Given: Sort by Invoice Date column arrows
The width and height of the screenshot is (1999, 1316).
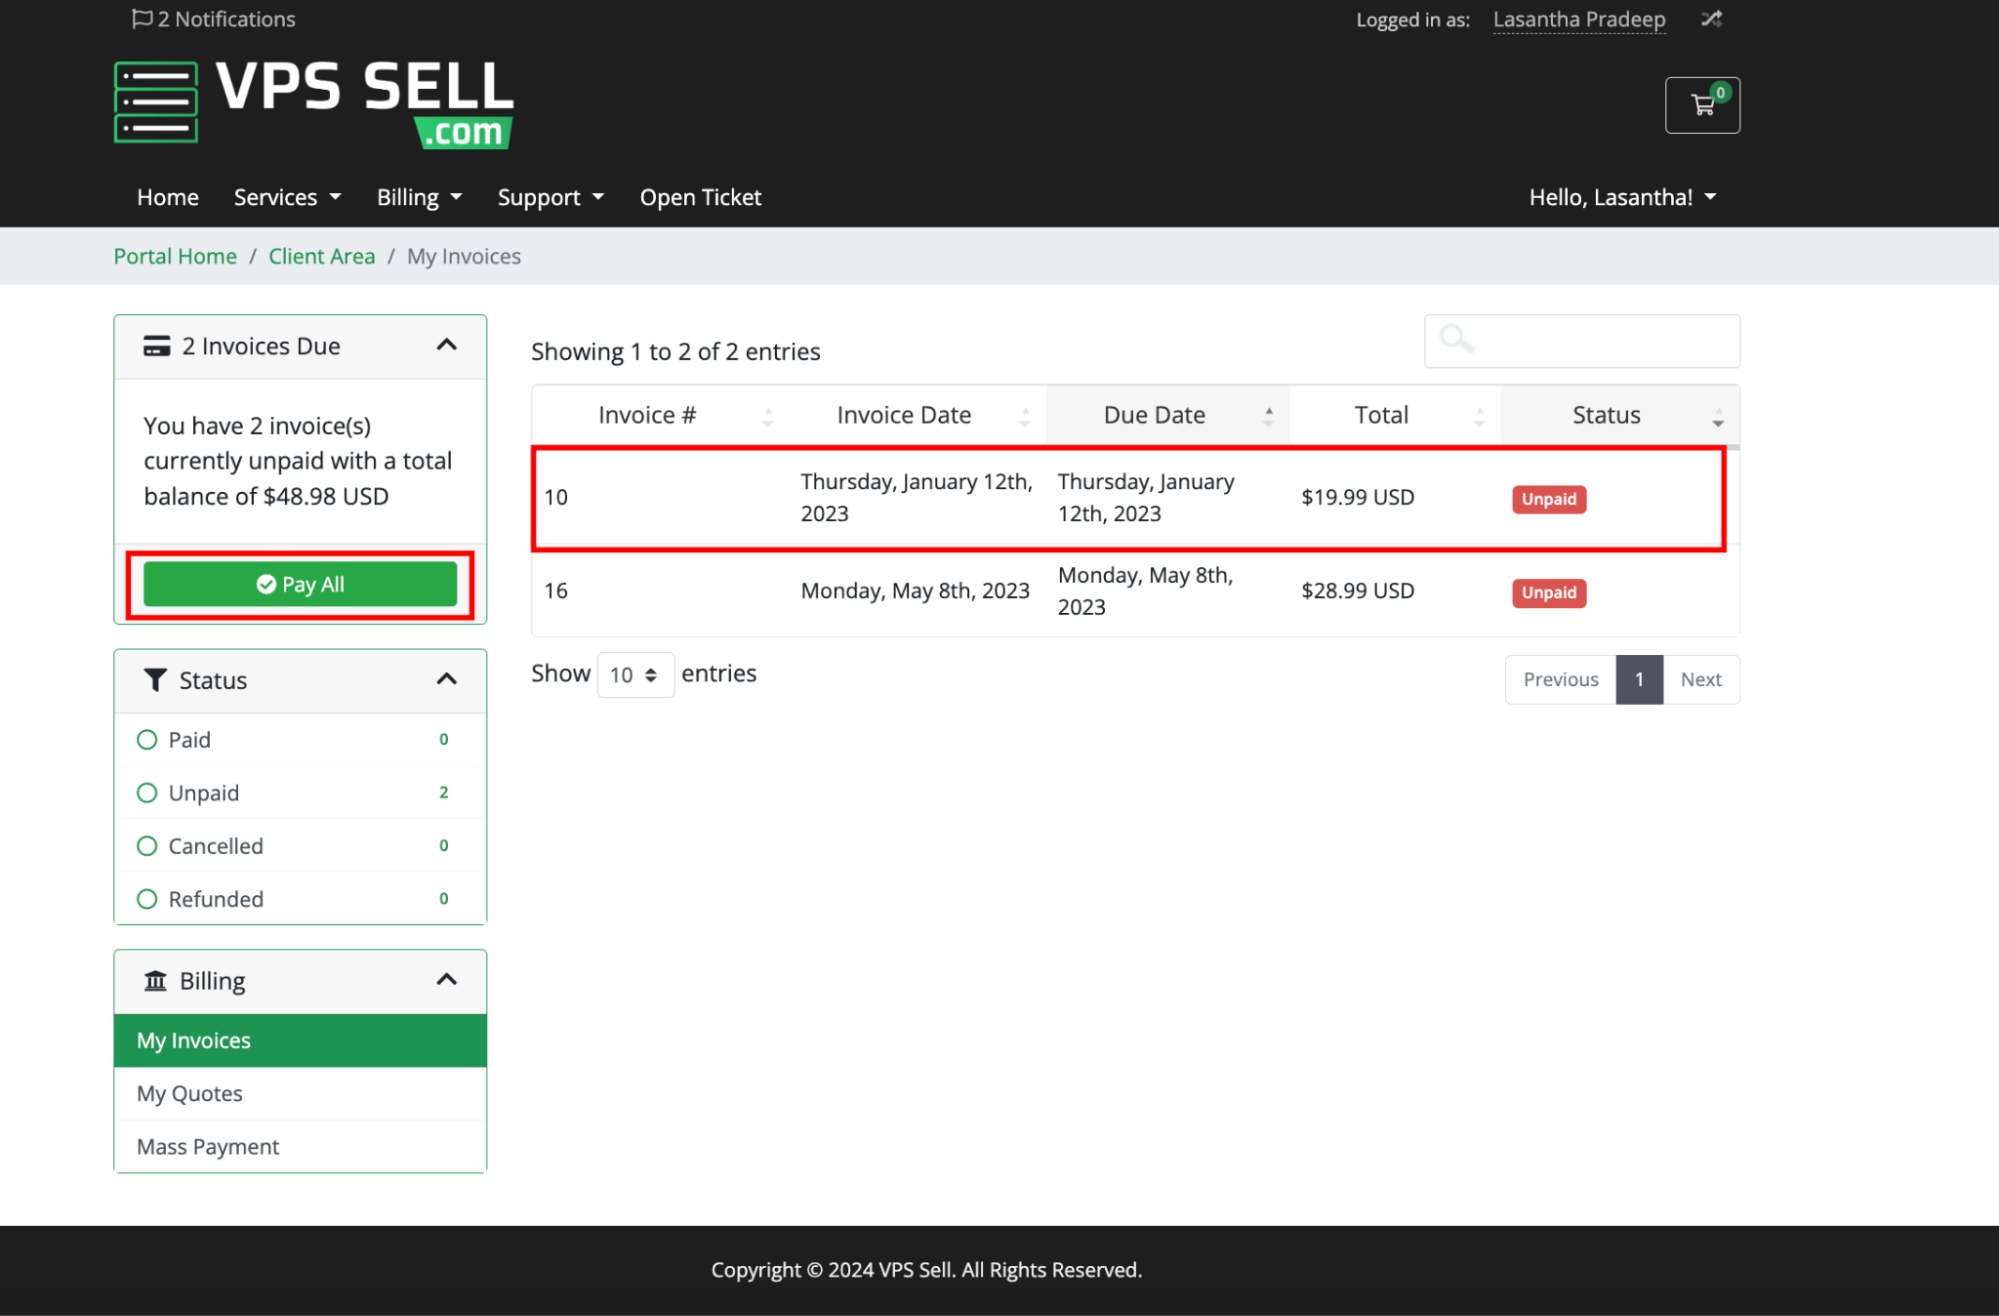Looking at the screenshot, I should click(x=1025, y=416).
